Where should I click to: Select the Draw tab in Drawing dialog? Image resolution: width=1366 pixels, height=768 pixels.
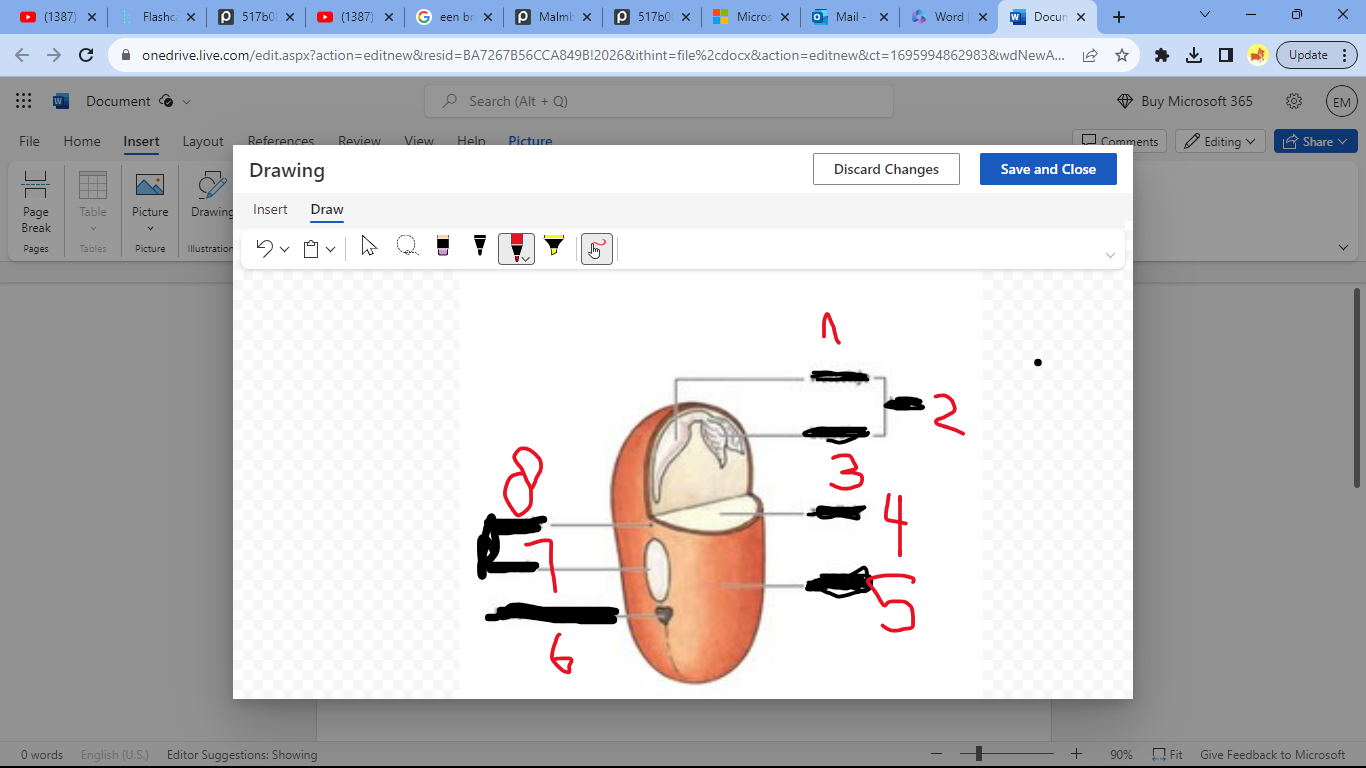[327, 209]
